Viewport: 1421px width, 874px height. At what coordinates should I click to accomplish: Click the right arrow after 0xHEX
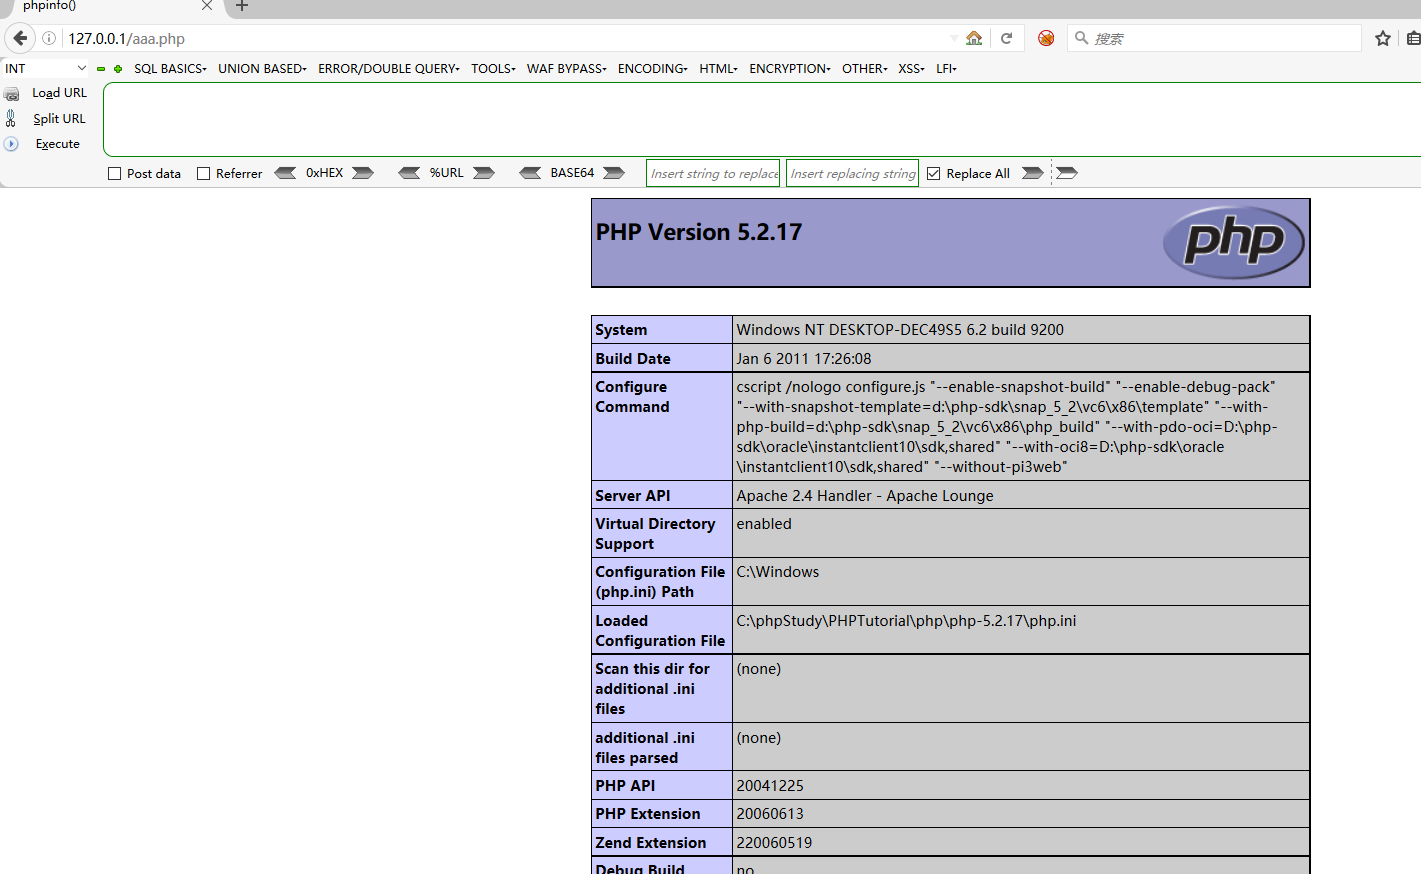point(363,173)
